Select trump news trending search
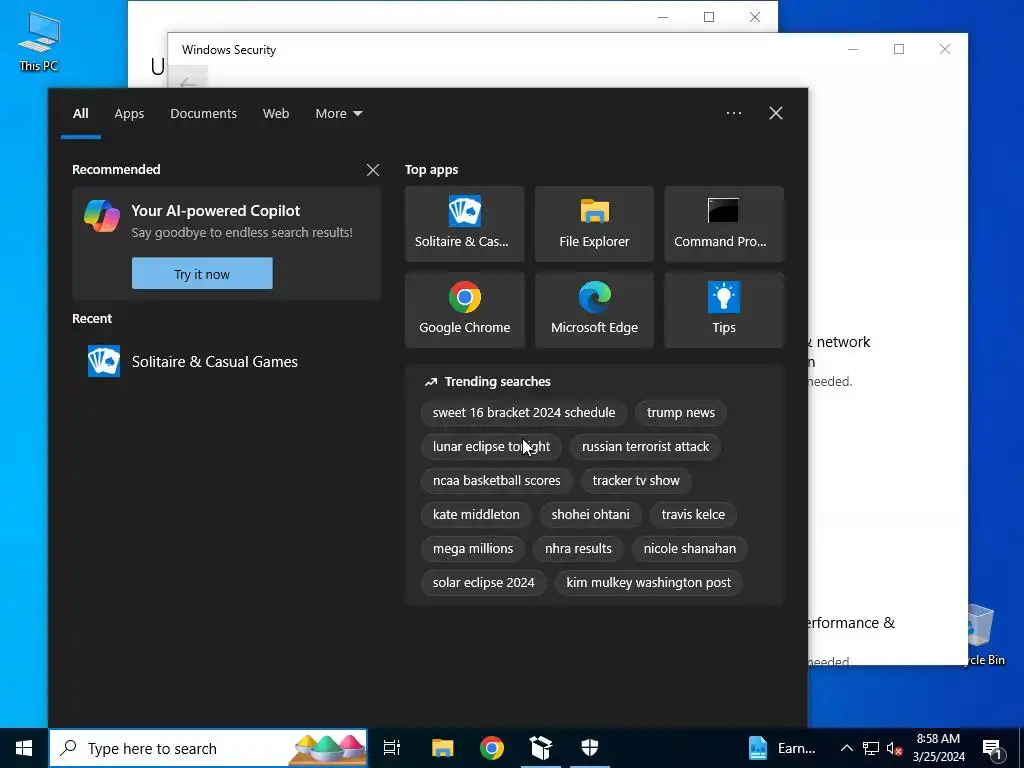The width and height of the screenshot is (1024, 768). coord(680,413)
